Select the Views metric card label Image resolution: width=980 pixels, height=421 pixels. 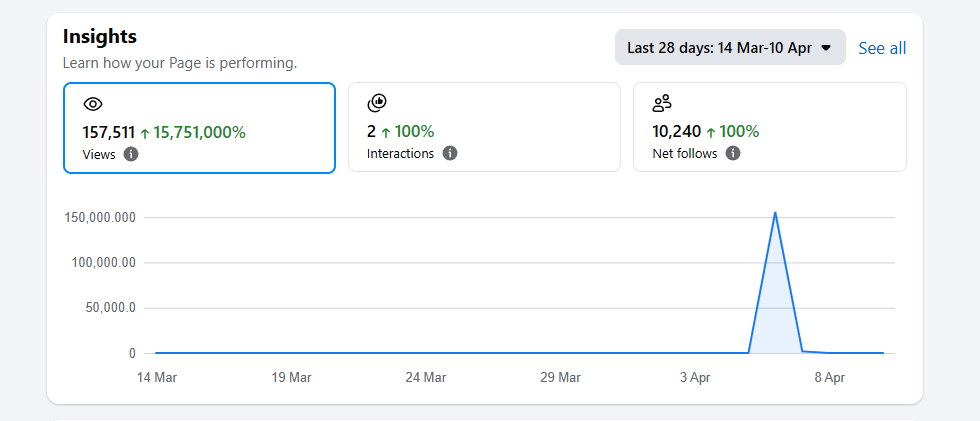[99, 154]
